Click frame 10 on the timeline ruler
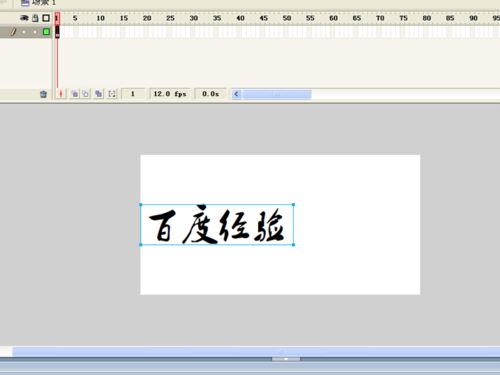 100,18
